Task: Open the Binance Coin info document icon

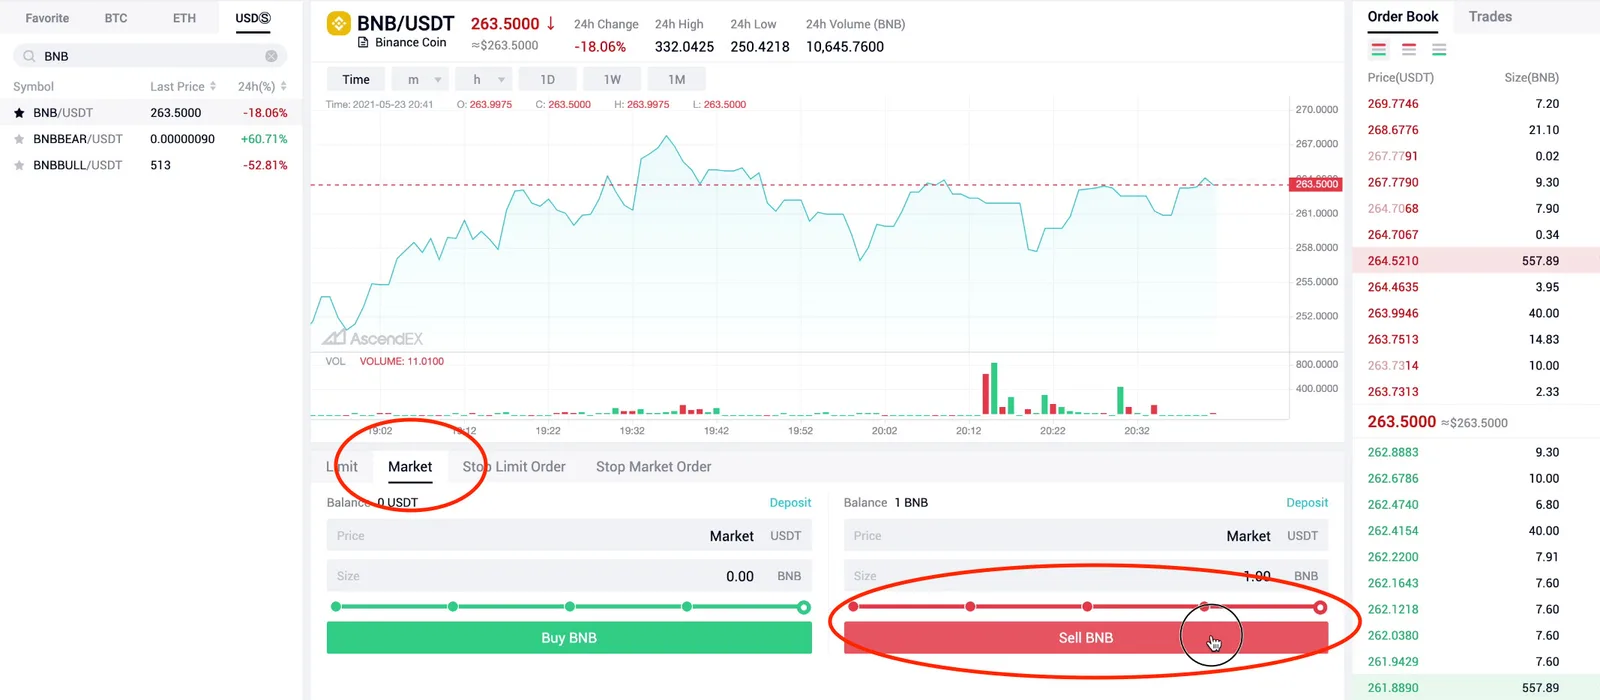Action: pyautogui.click(x=363, y=43)
